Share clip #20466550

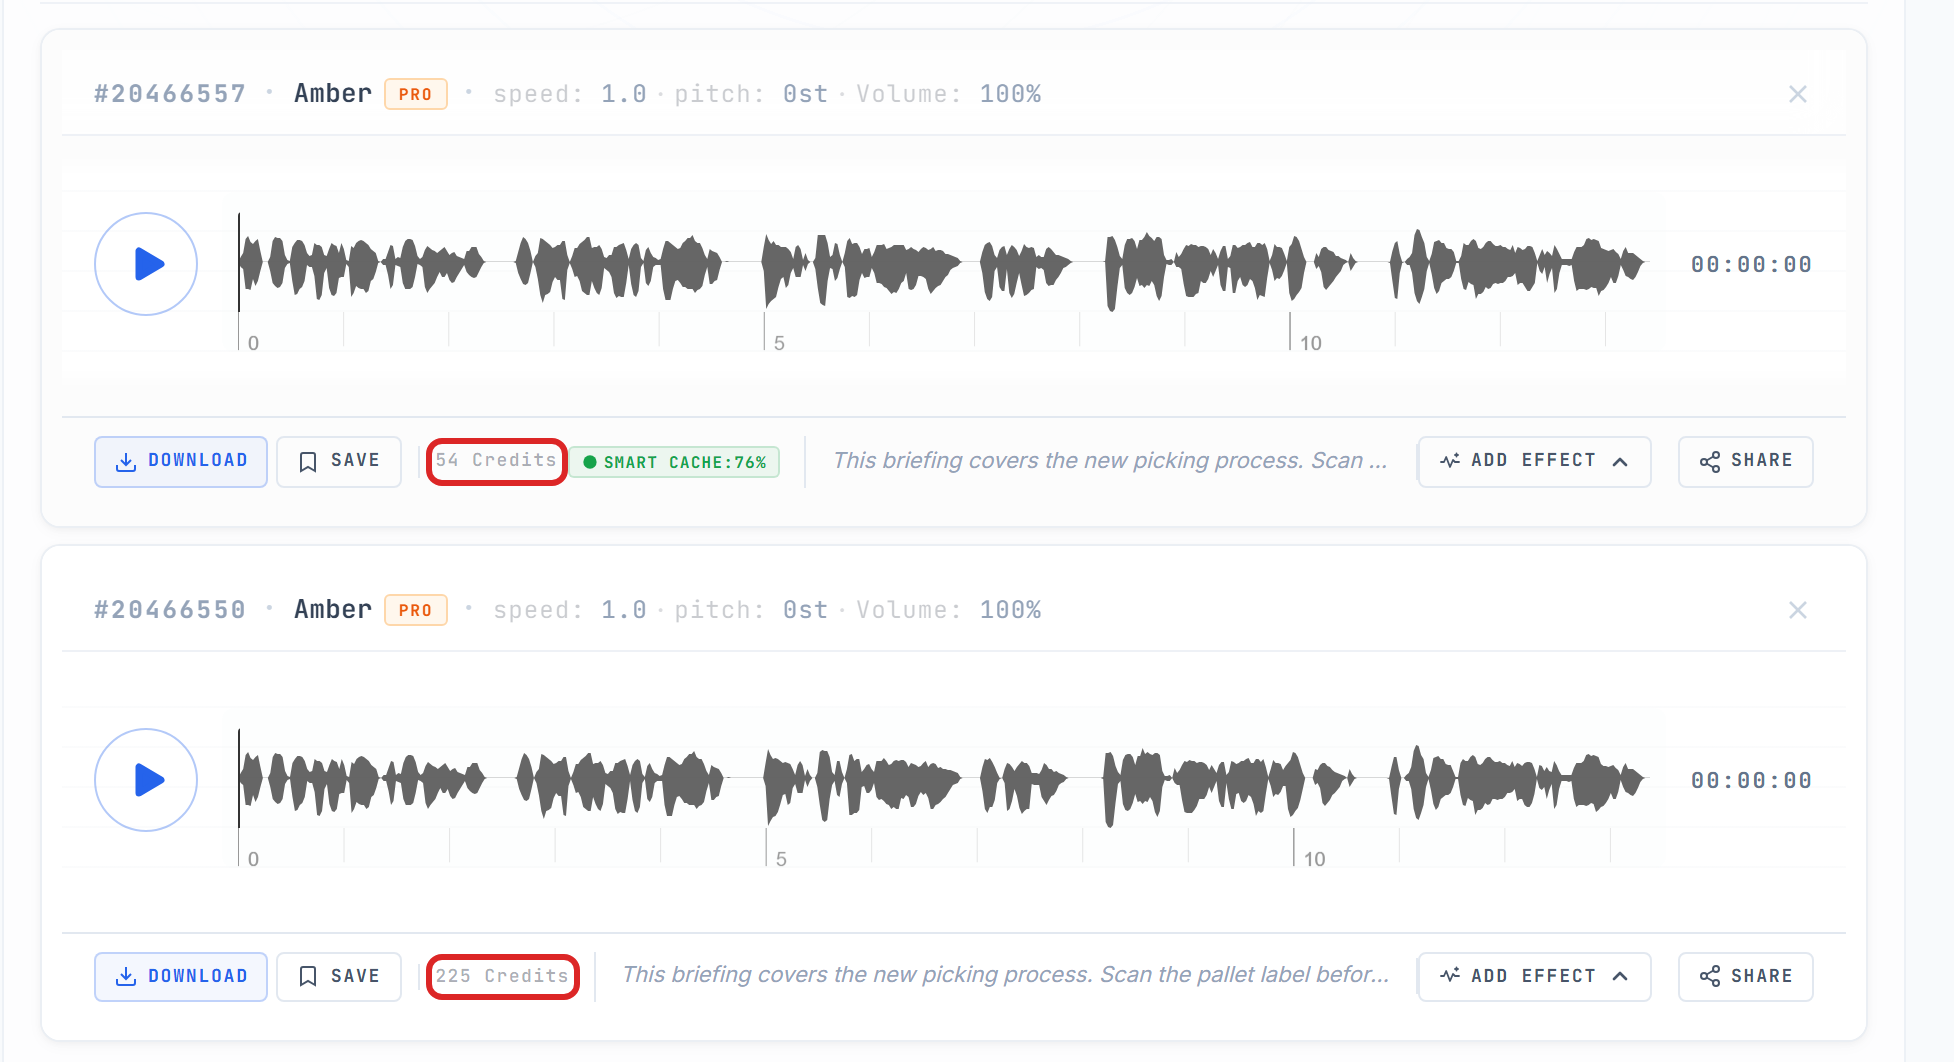tap(1745, 977)
